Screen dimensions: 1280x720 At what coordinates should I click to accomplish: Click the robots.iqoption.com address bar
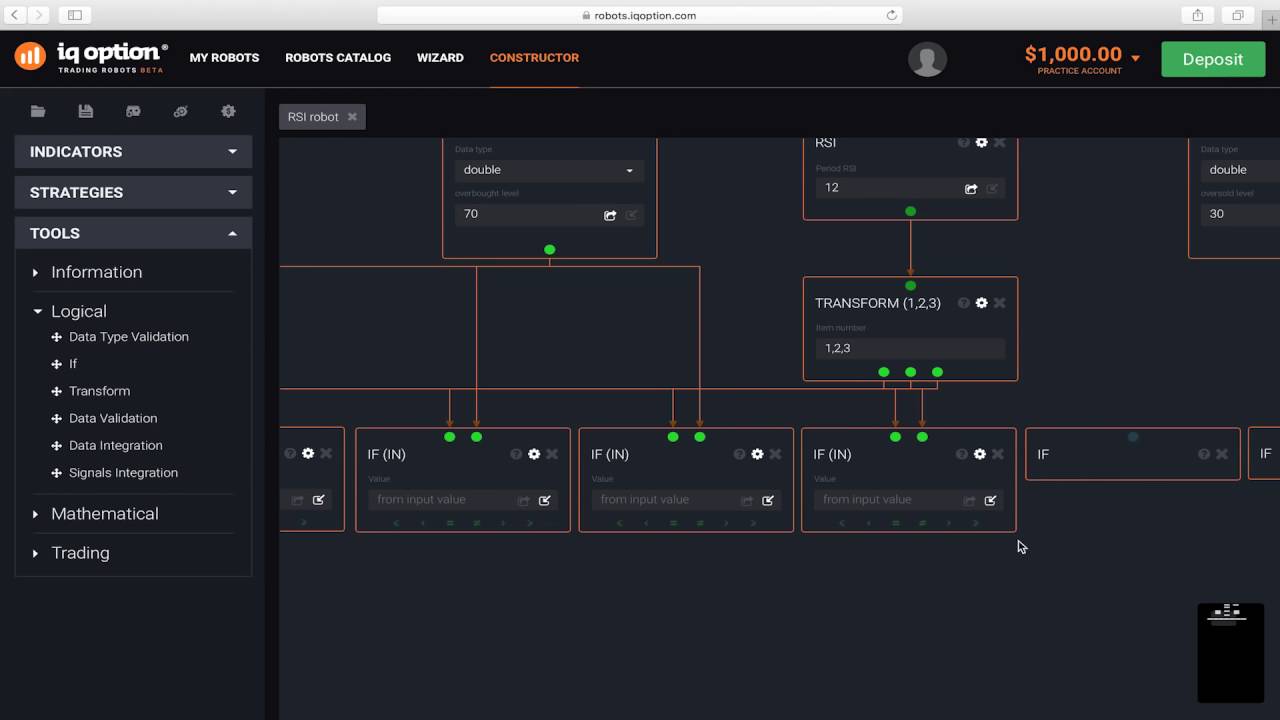tap(640, 15)
